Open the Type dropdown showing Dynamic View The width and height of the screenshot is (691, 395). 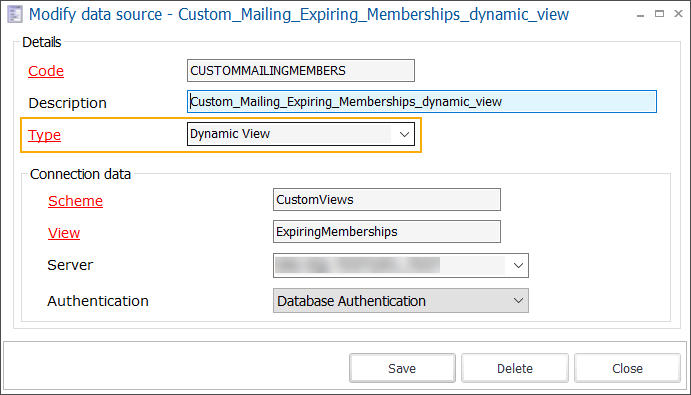(x=301, y=134)
